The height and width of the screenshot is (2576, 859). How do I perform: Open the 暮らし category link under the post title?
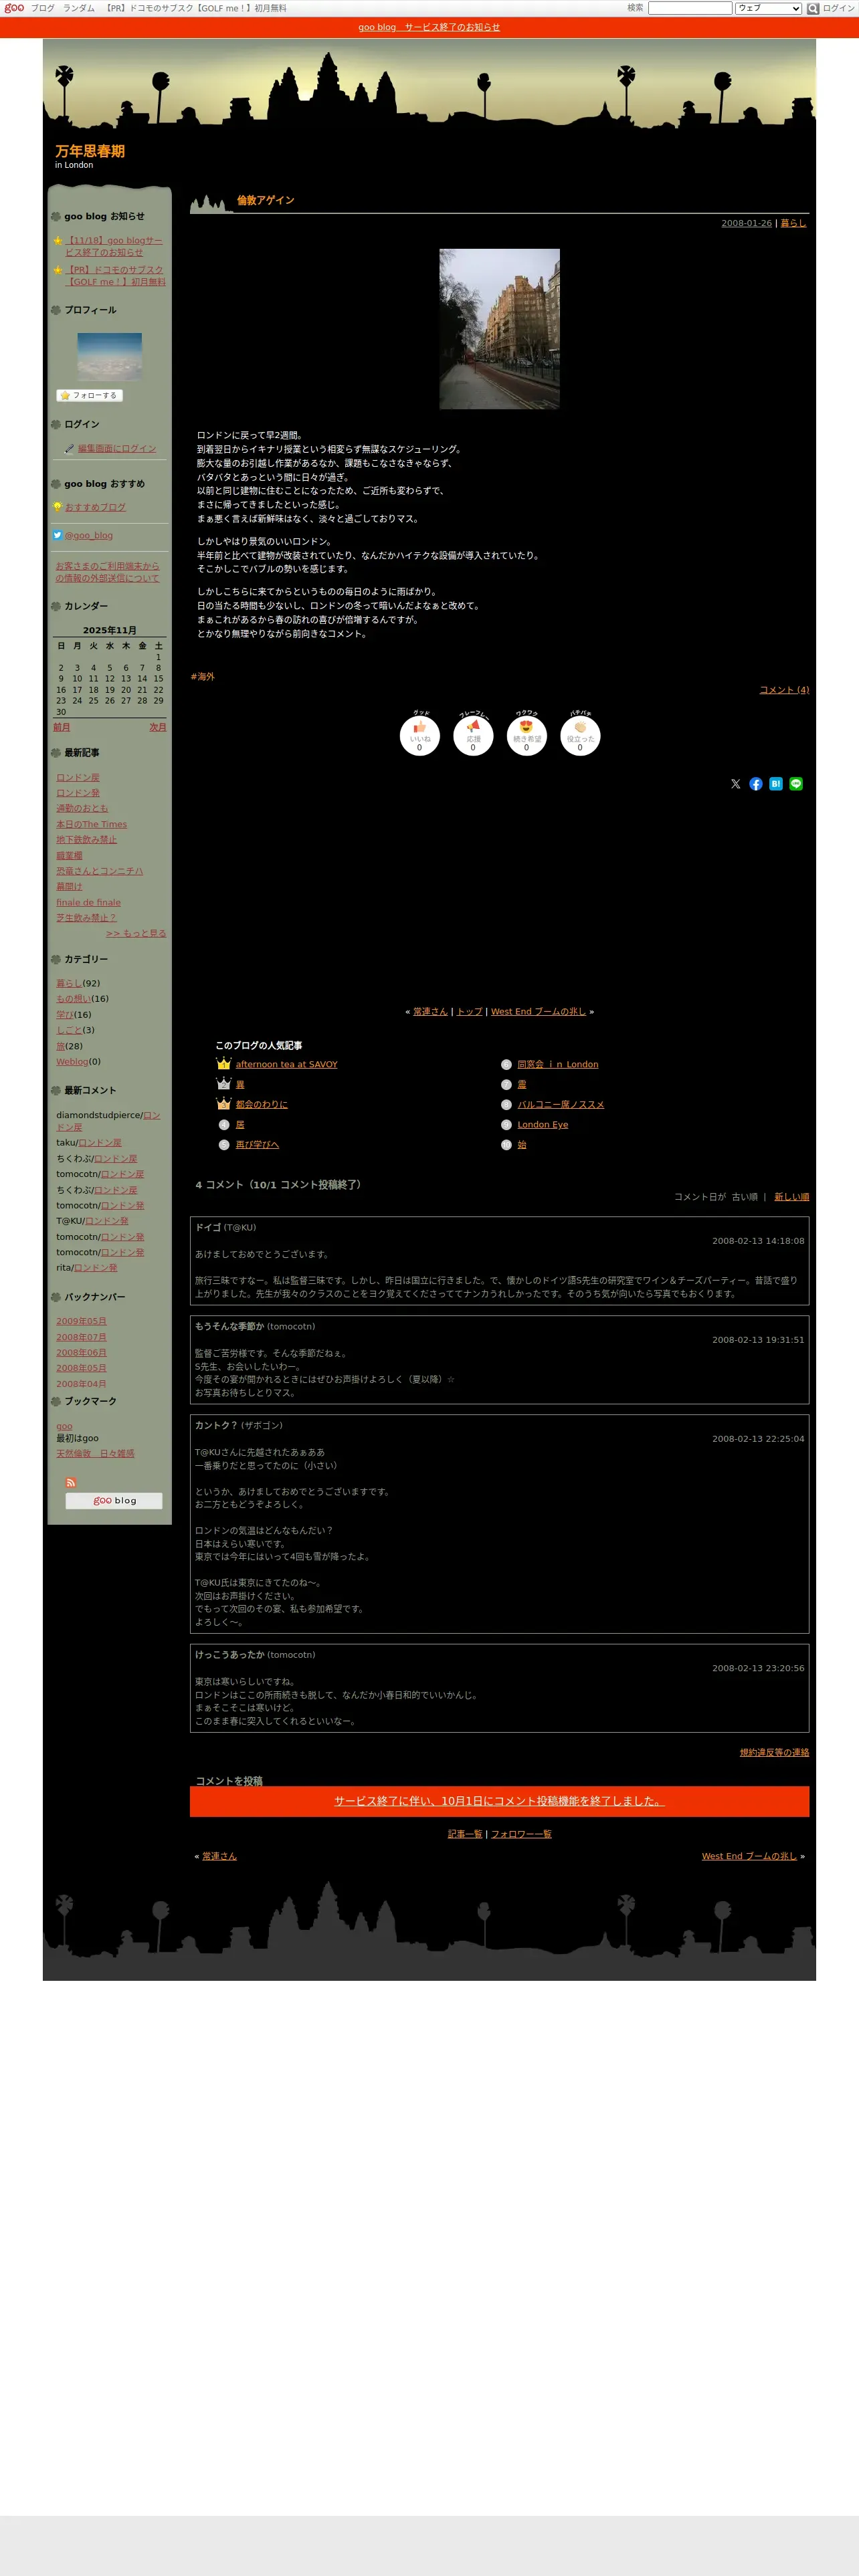[x=793, y=223]
